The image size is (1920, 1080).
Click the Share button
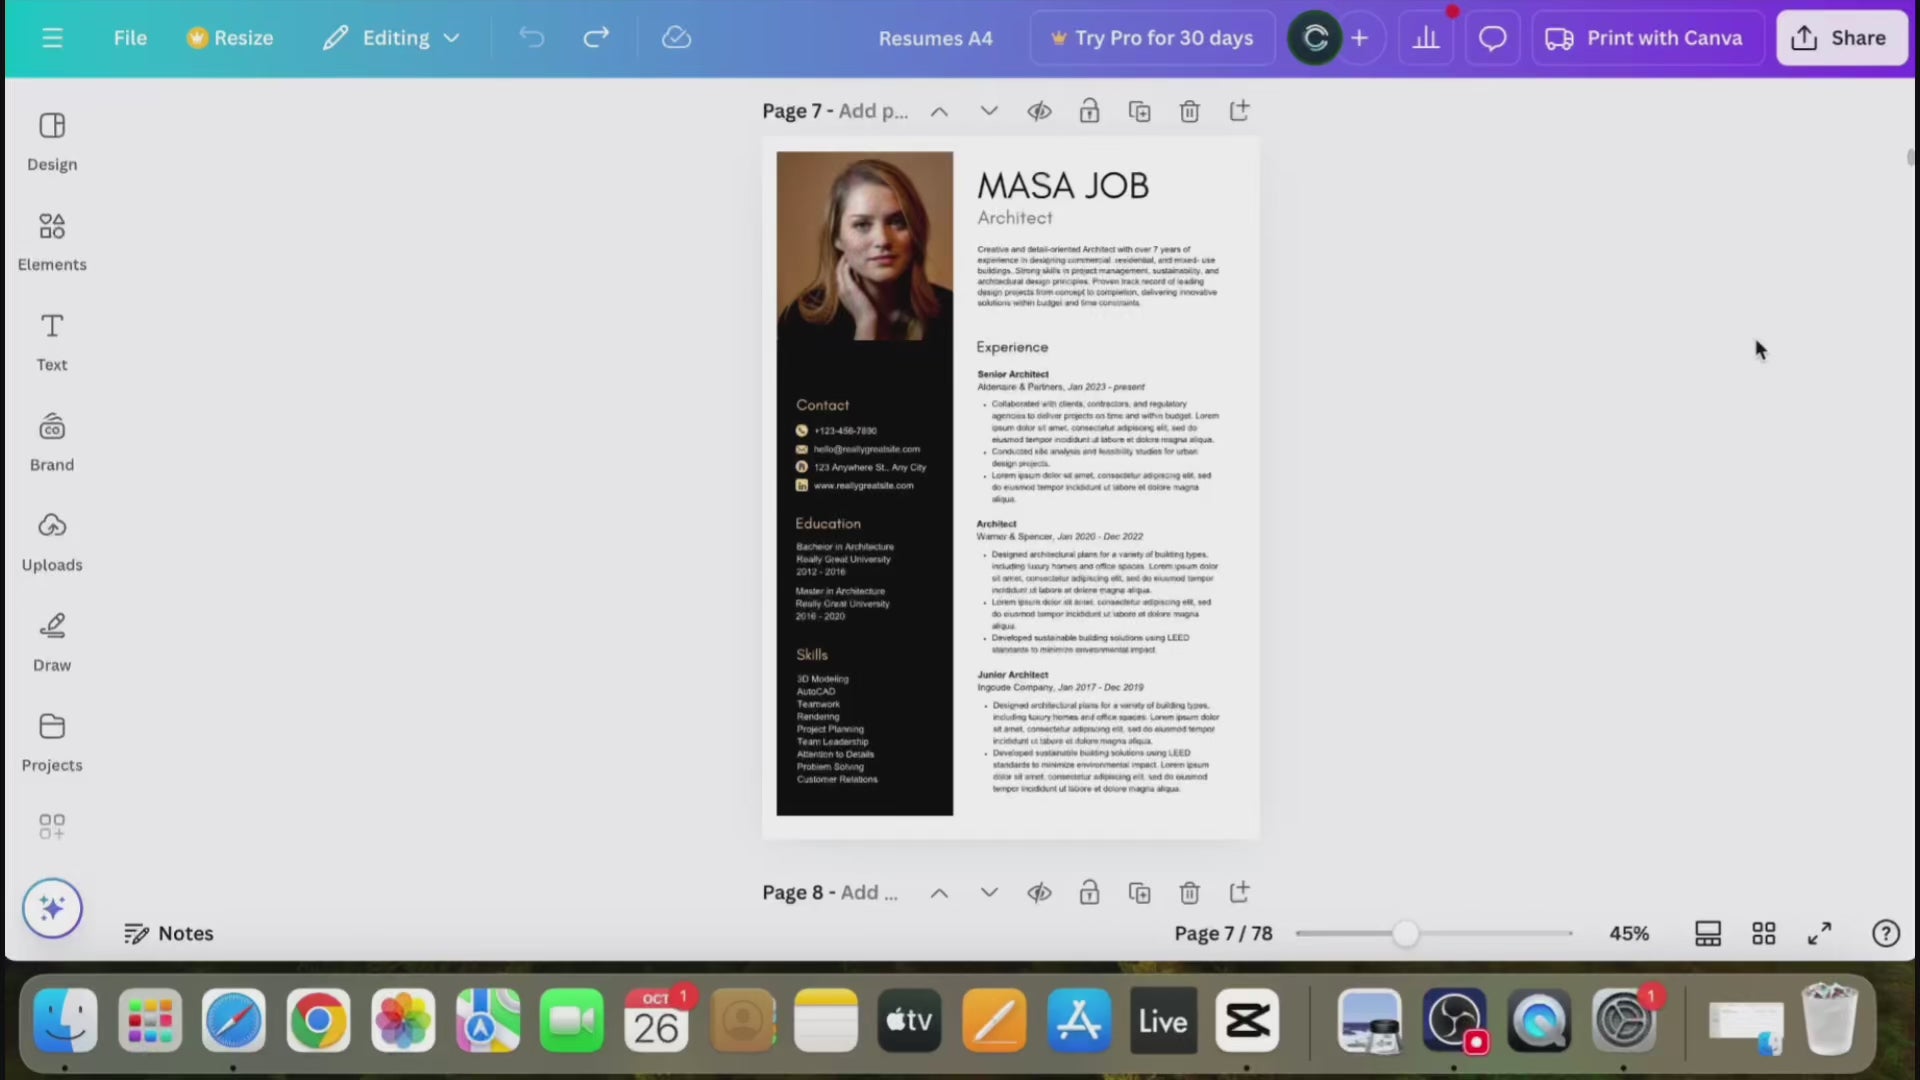1842,38
